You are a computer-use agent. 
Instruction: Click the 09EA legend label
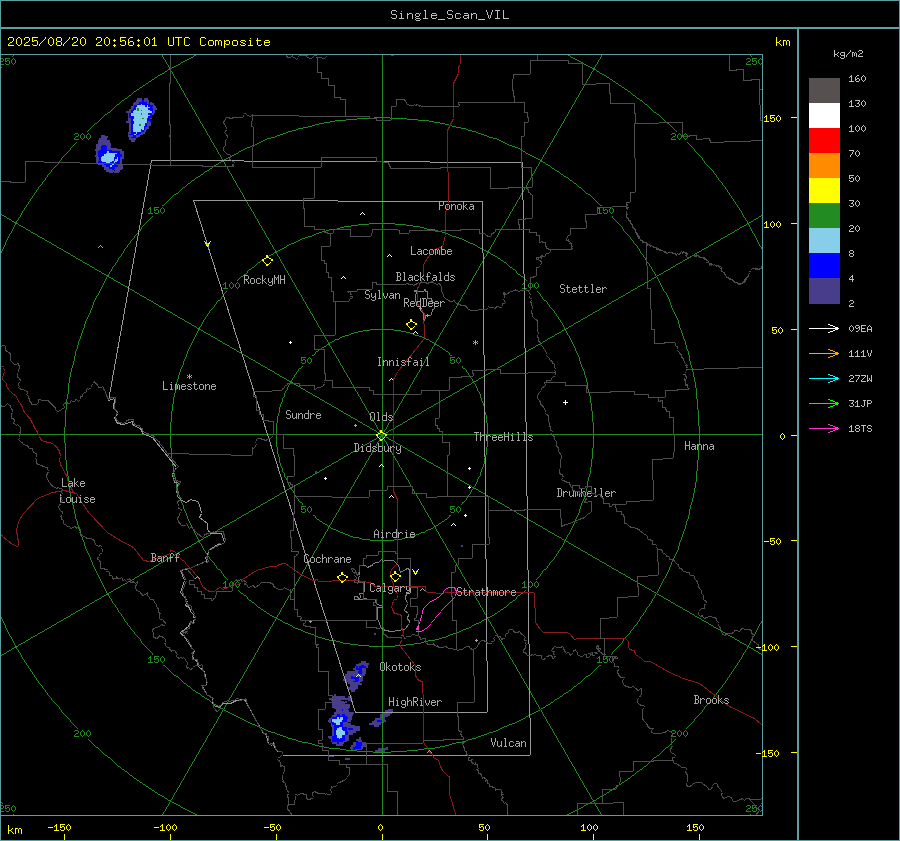click(x=860, y=328)
